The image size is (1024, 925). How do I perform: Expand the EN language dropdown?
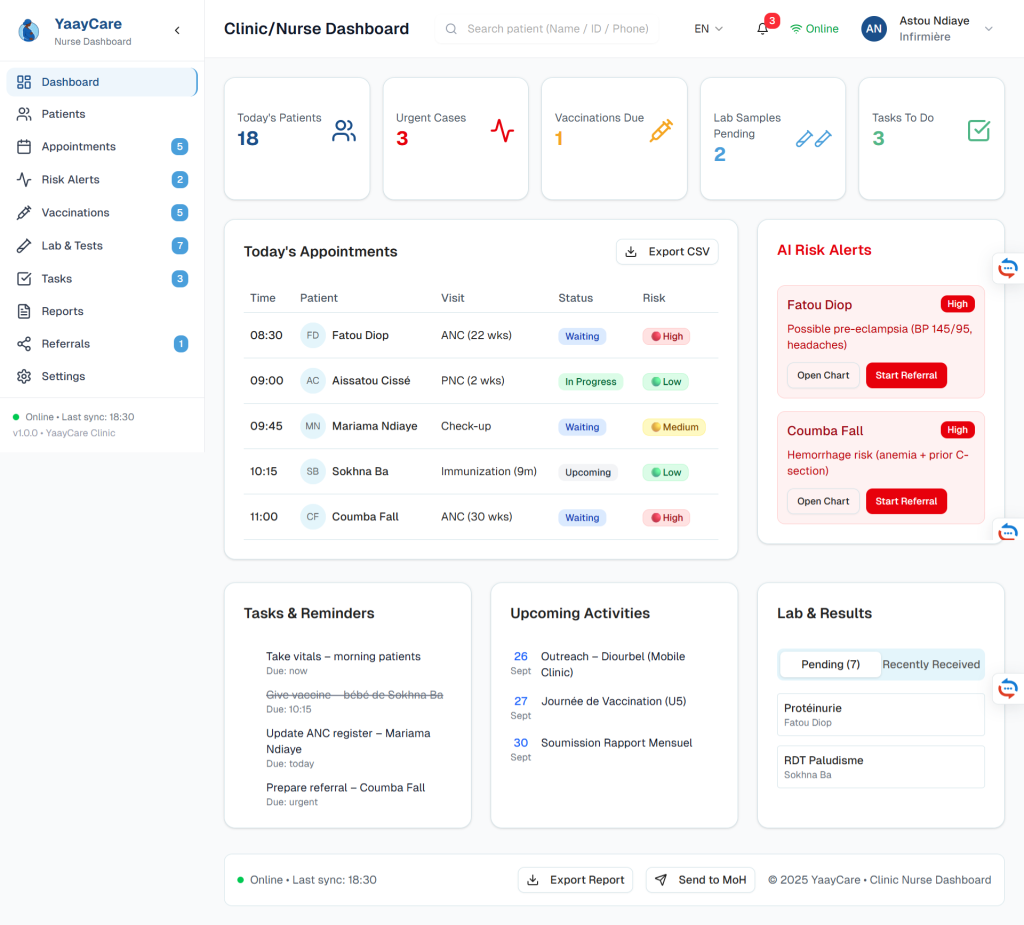708,29
